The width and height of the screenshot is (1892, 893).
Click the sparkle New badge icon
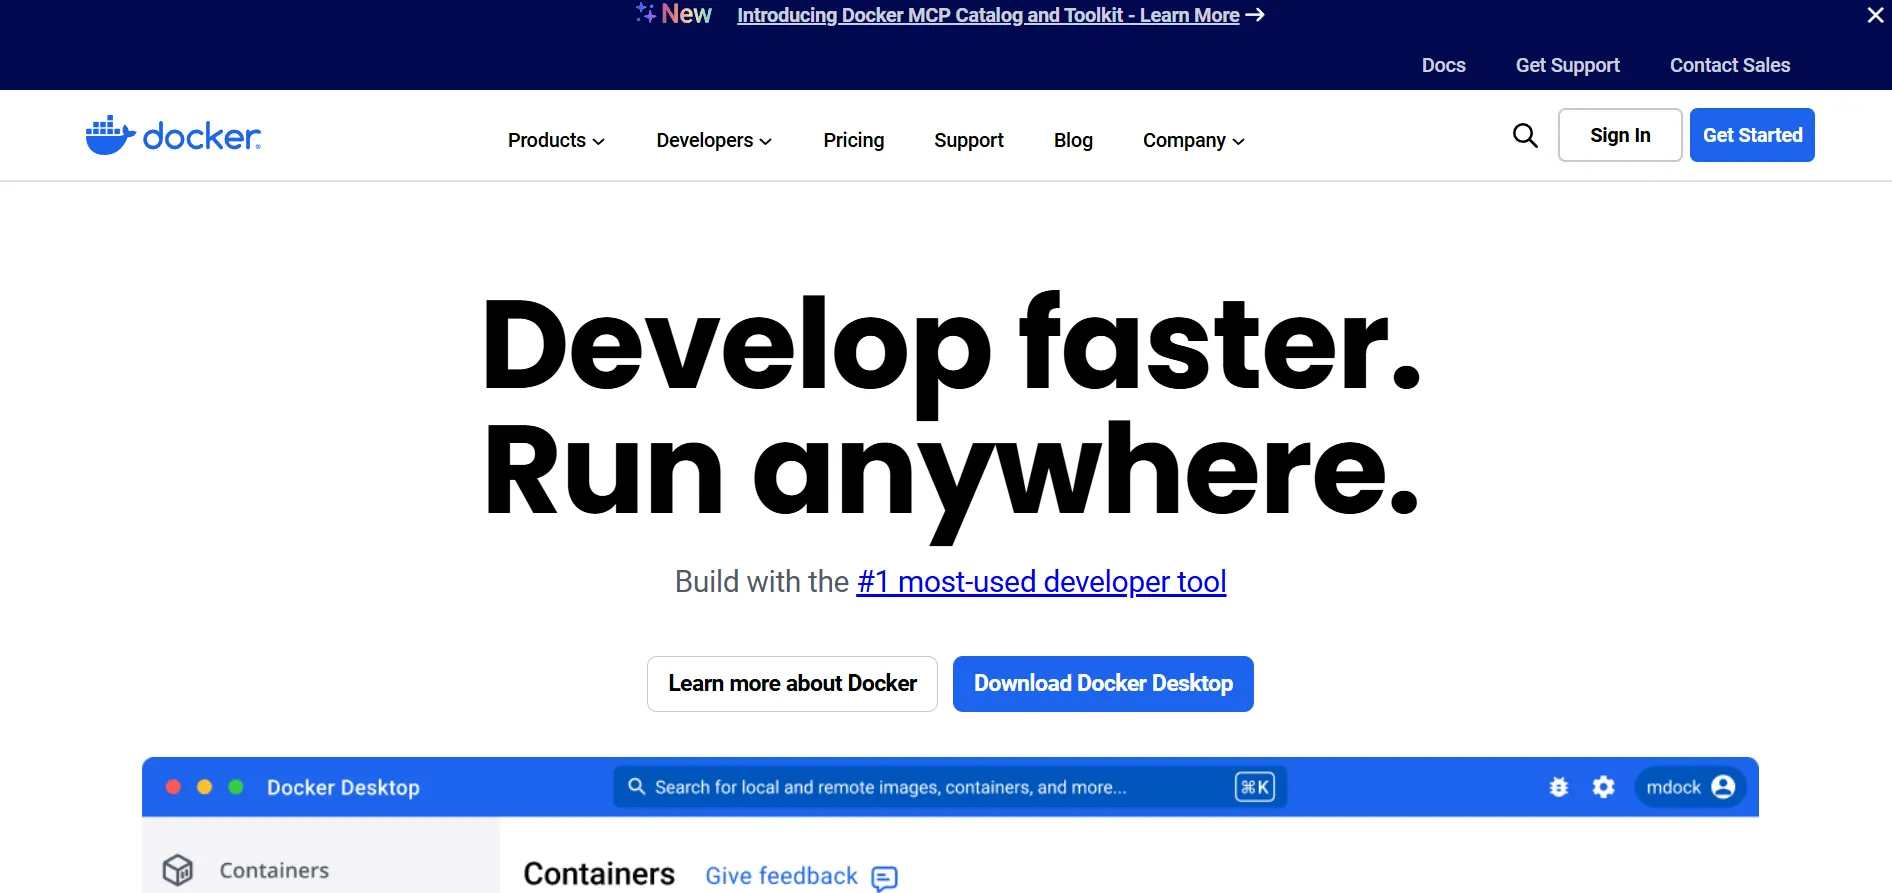(x=646, y=13)
